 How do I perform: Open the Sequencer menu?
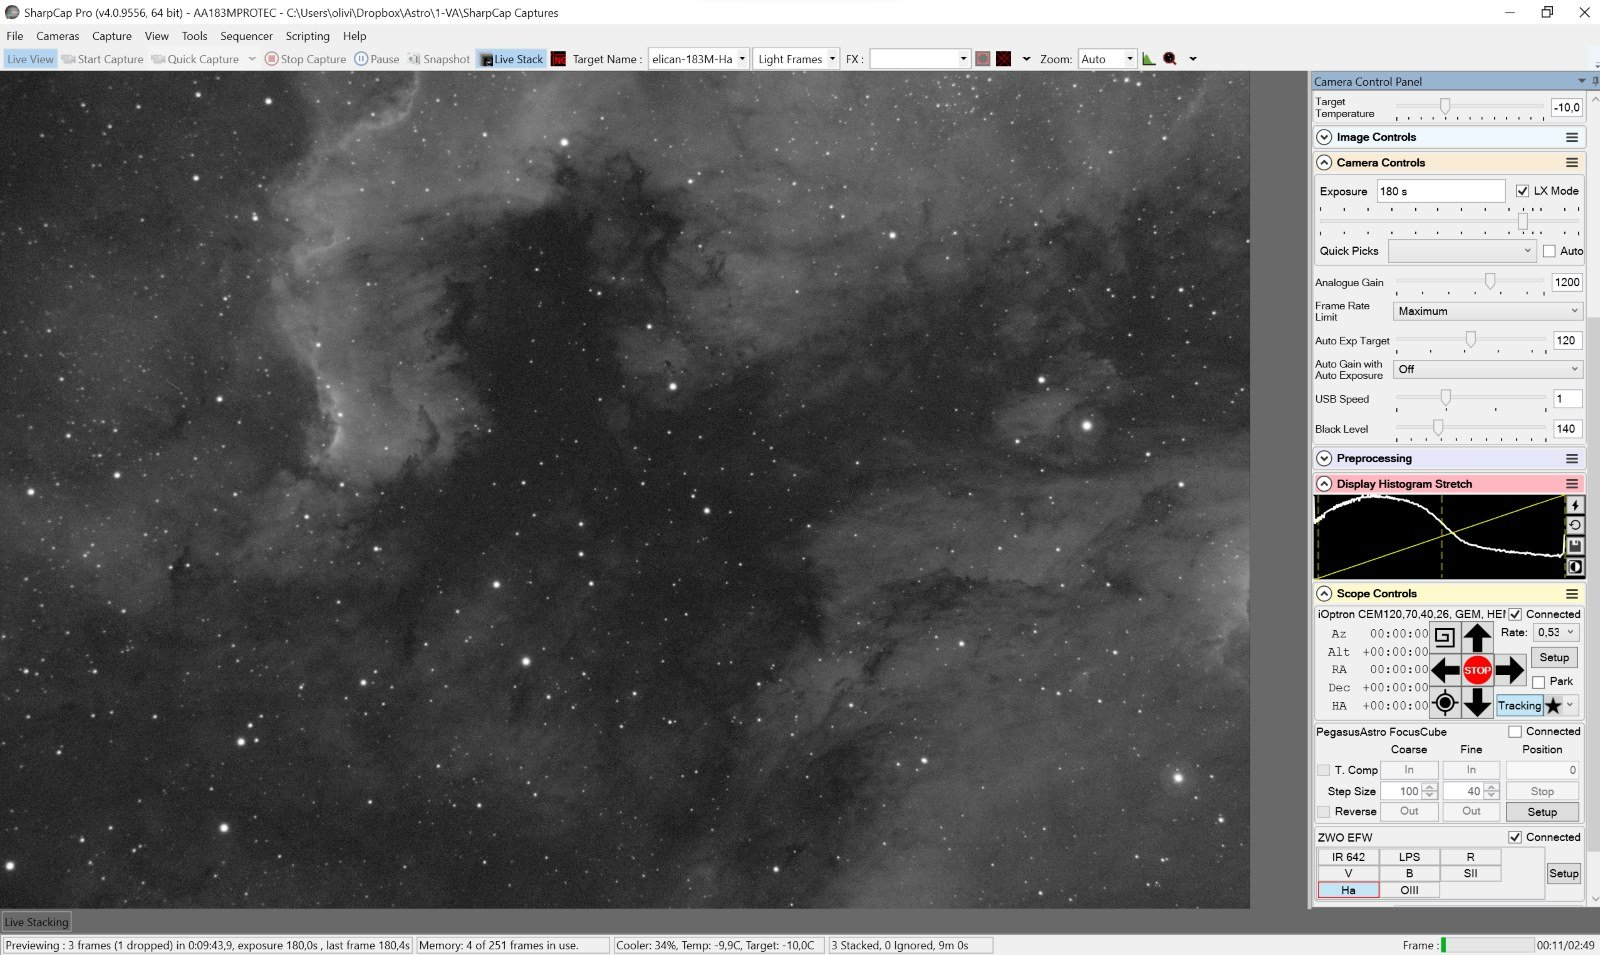pyautogui.click(x=246, y=36)
